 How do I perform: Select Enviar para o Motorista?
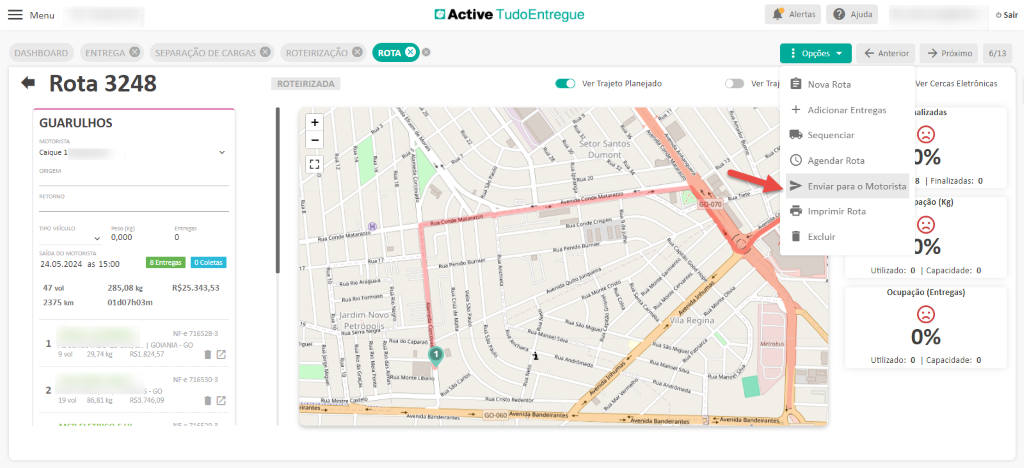point(848,186)
